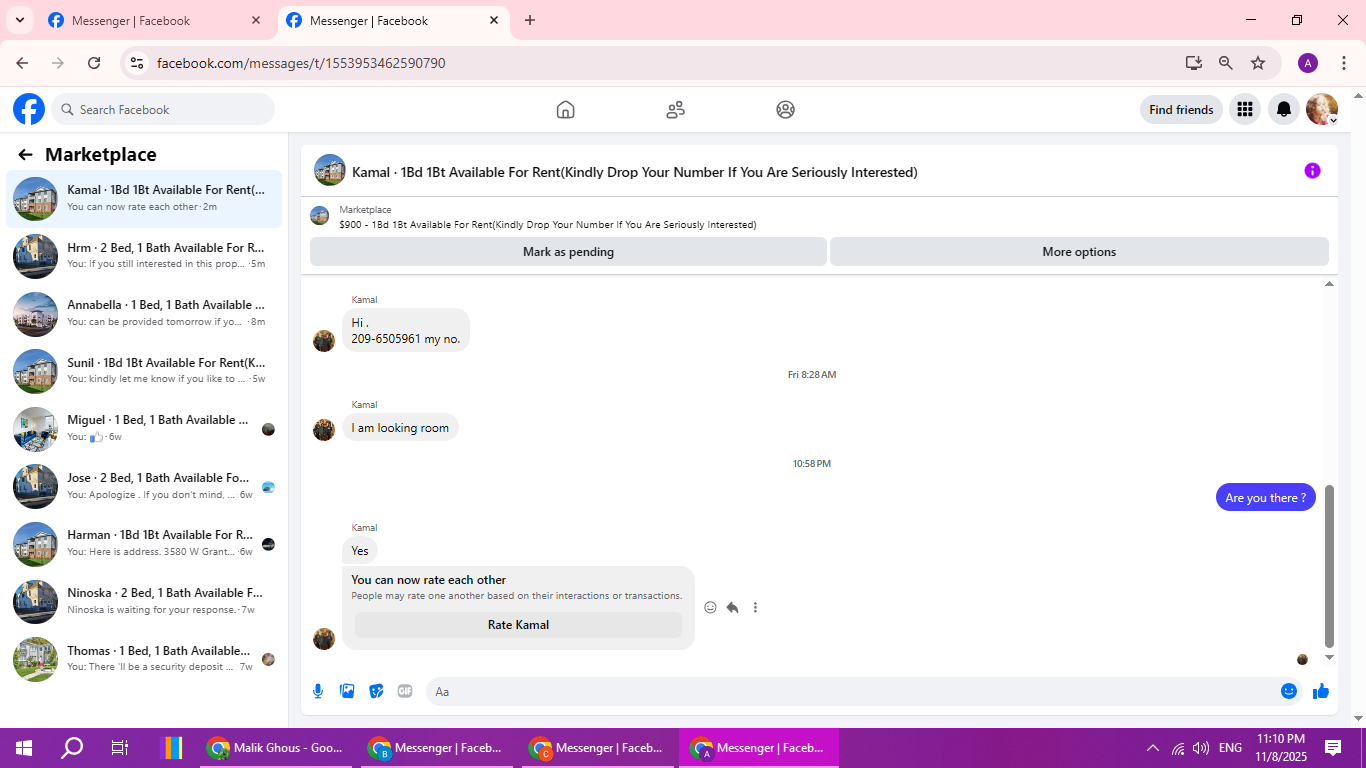Viewport: 1366px width, 768px height.
Task: Go back from Marketplace with the arrow
Action: (x=25, y=155)
